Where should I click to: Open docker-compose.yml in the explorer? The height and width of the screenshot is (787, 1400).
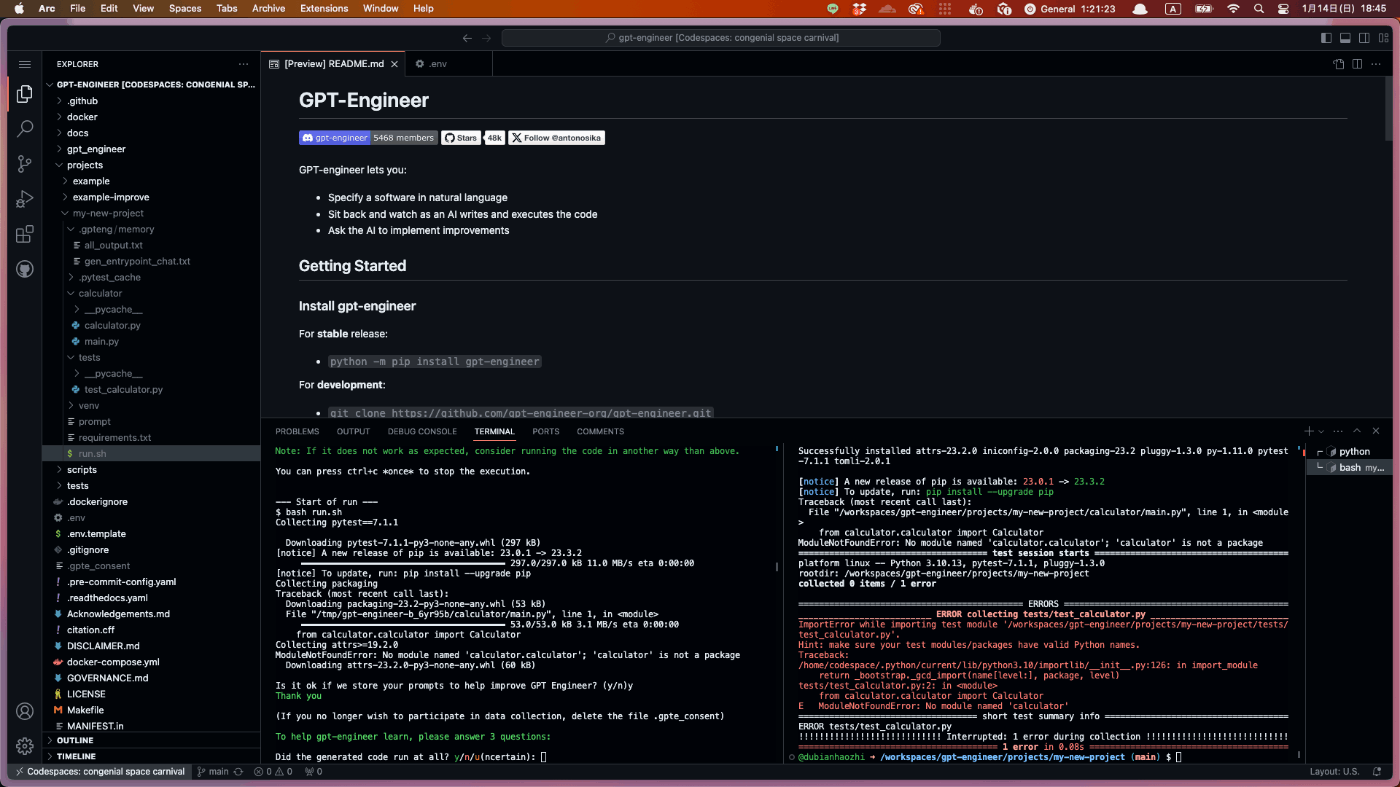tap(113, 662)
